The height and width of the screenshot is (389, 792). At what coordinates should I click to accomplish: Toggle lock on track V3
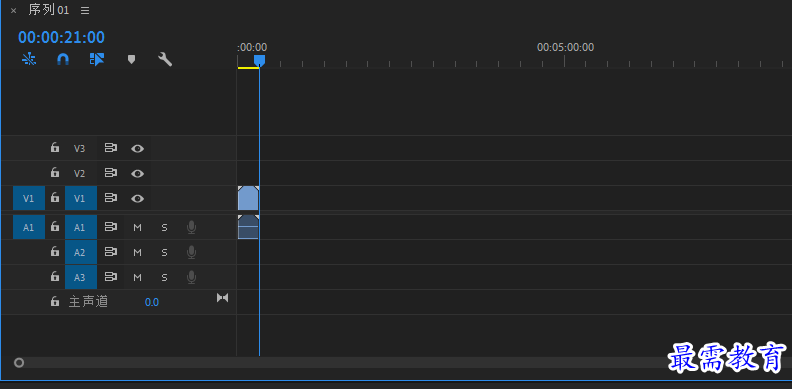pyautogui.click(x=55, y=148)
